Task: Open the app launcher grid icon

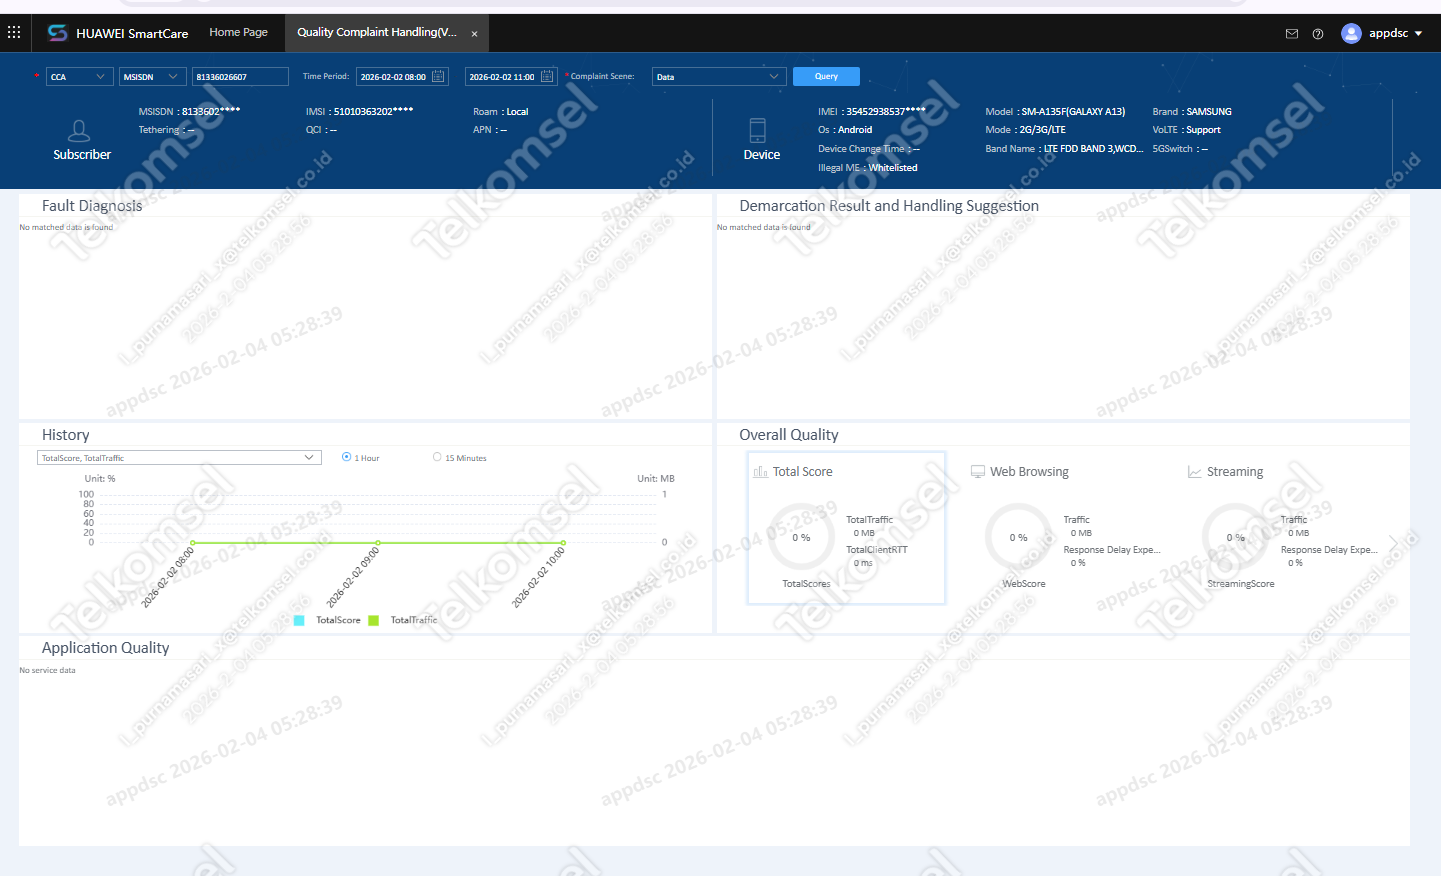Action: (14, 33)
